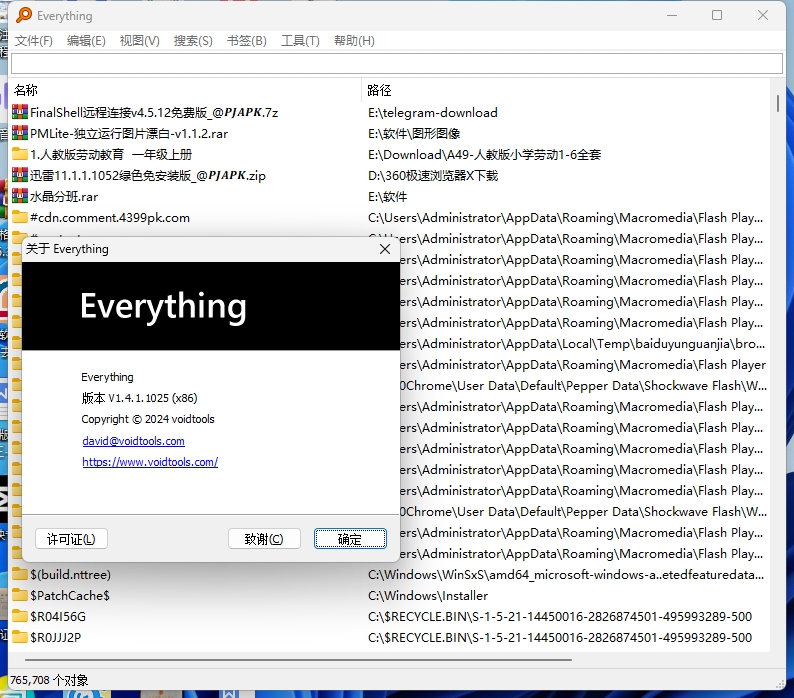794x698 pixels.
Task: Click Copyright © 2024 voidtools text
Action: [x=148, y=419]
